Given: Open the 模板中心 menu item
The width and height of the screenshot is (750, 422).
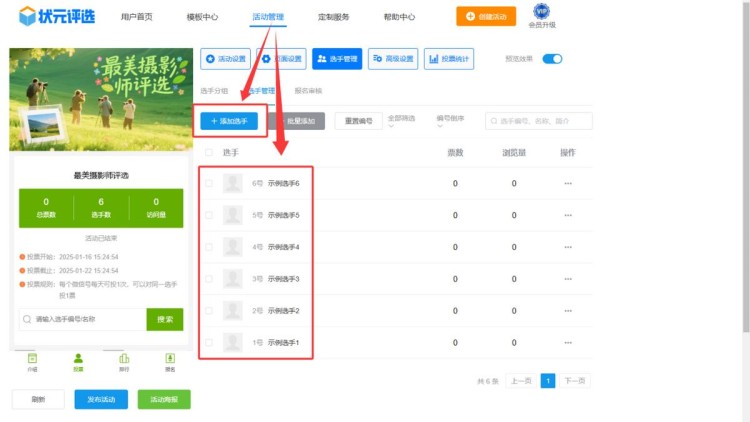Looking at the screenshot, I should click(x=202, y=17).
